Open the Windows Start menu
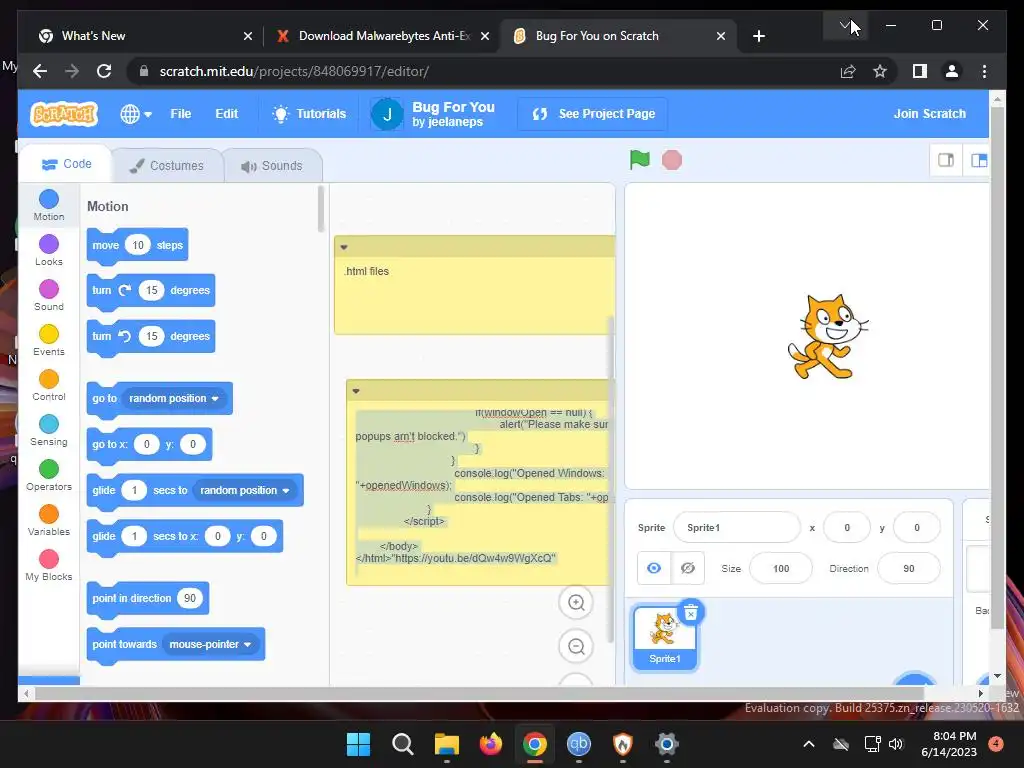The width and height of the screenshot is (1024, 768). coord(358,744)
